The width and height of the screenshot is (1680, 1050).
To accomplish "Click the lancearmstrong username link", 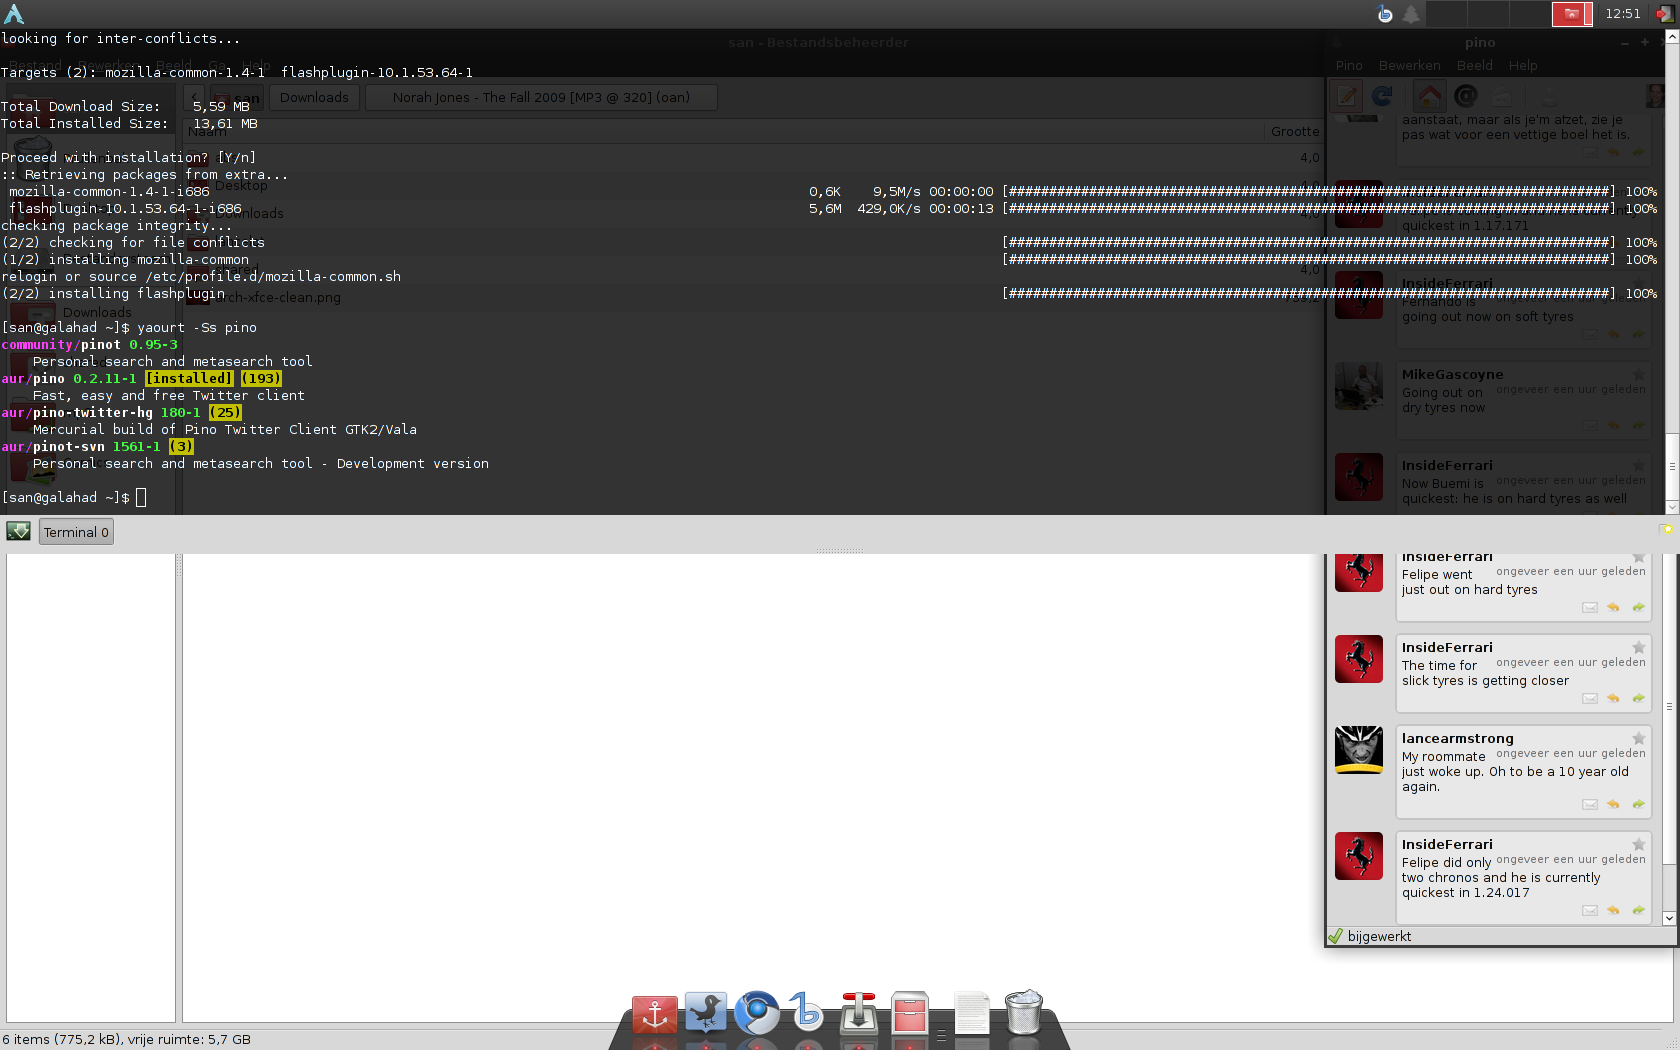I will (1457, 738).
